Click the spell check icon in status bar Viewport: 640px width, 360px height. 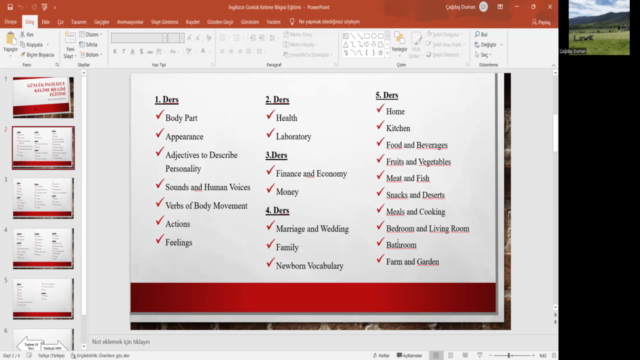tap(29, 356)
